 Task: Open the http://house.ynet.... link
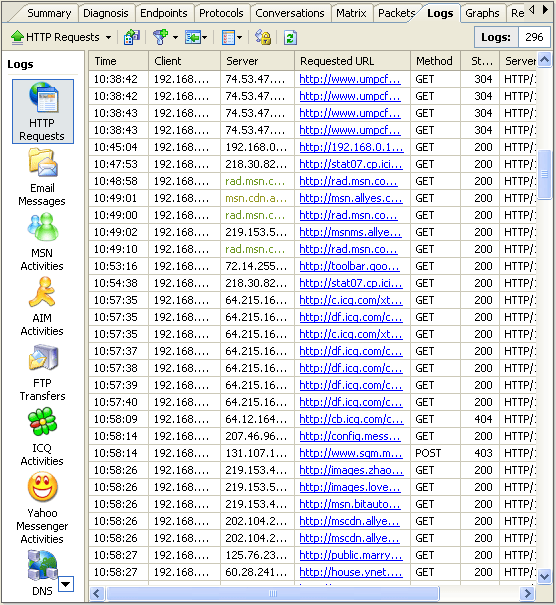(351, 571)
